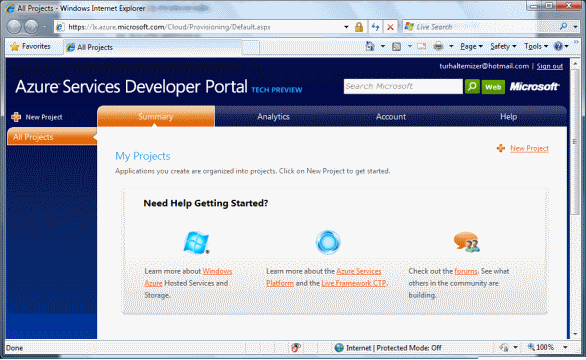Viewport: 586px width, 360px height.
Task: Expand the search provider dropdown arrow
Action: pyautogui.click(x=575, y=27)
